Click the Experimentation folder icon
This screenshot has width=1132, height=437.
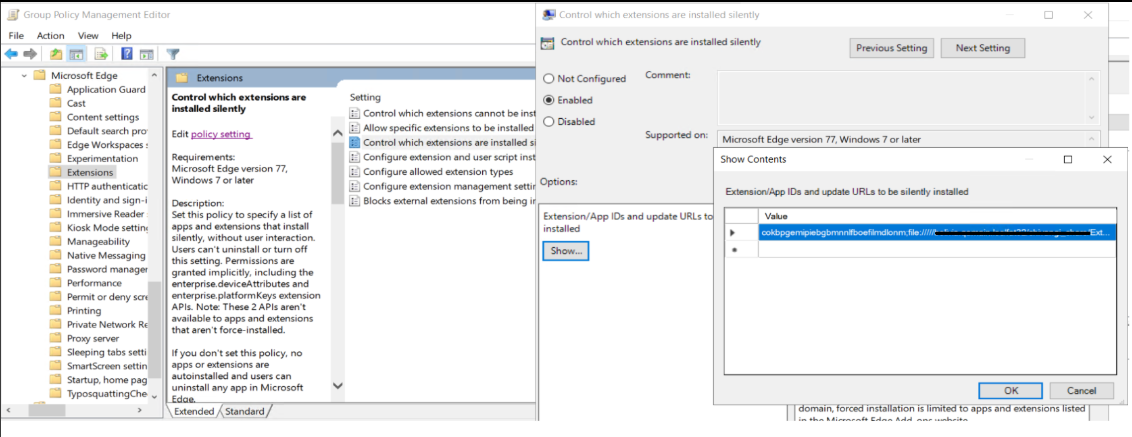(x=55, y=158)
